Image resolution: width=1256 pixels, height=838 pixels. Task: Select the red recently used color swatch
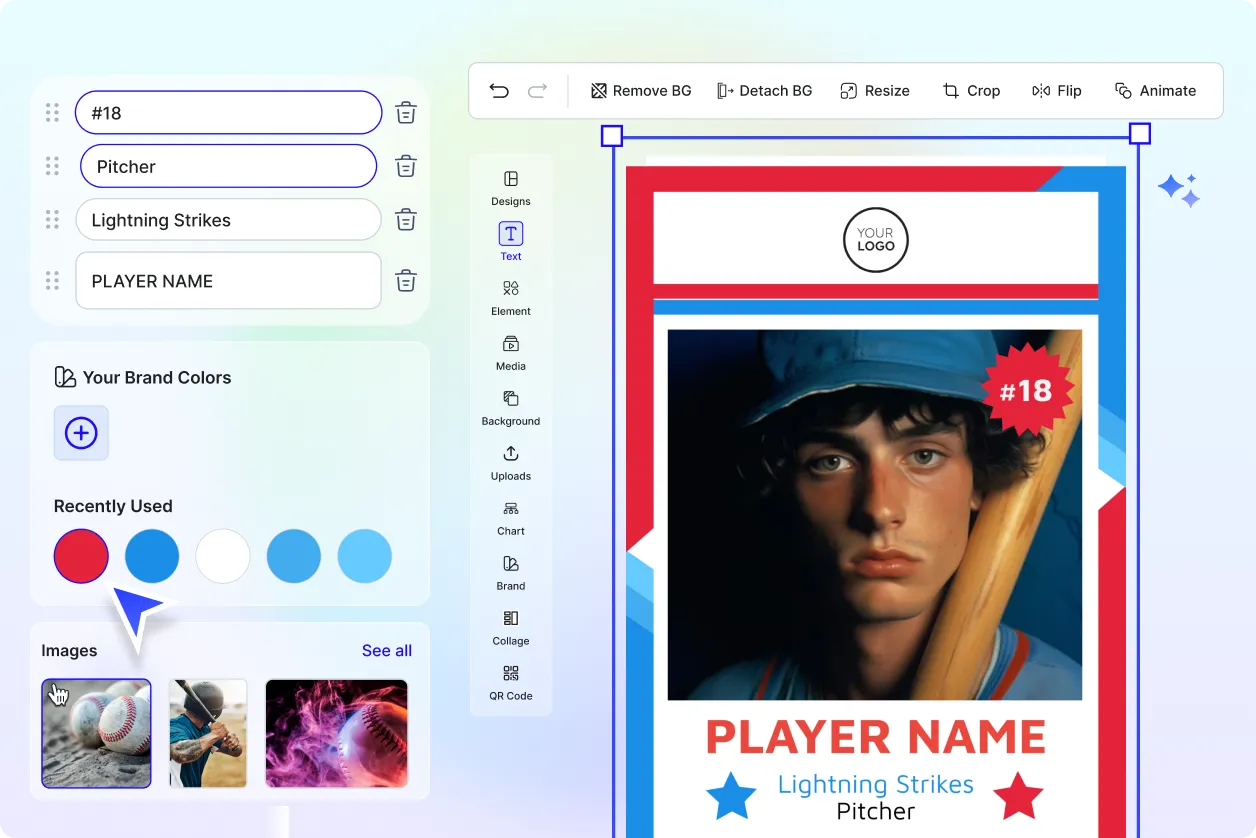pos(81,556)
